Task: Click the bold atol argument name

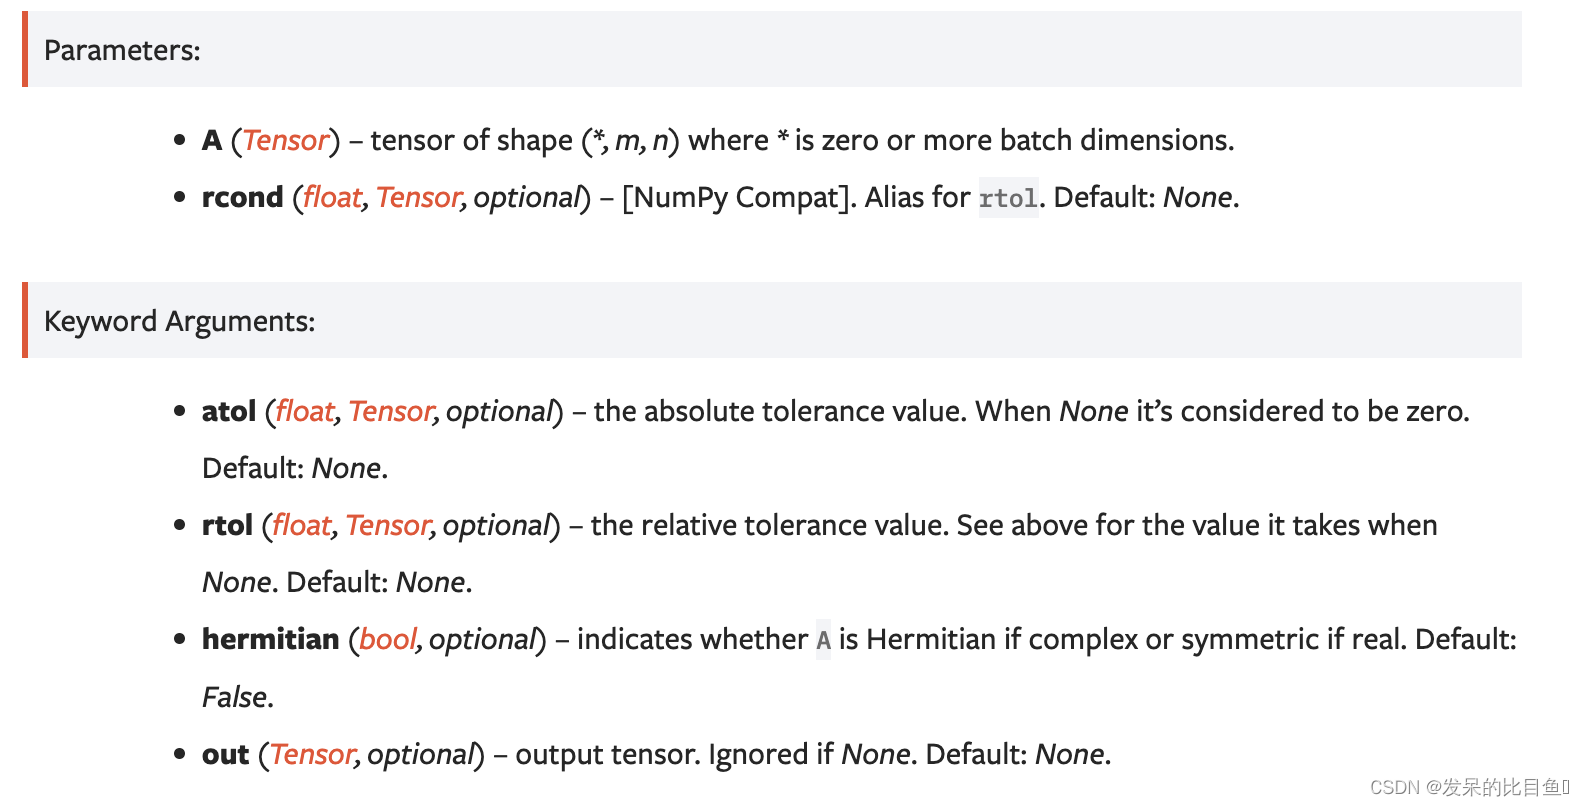Action: (229, 412)
